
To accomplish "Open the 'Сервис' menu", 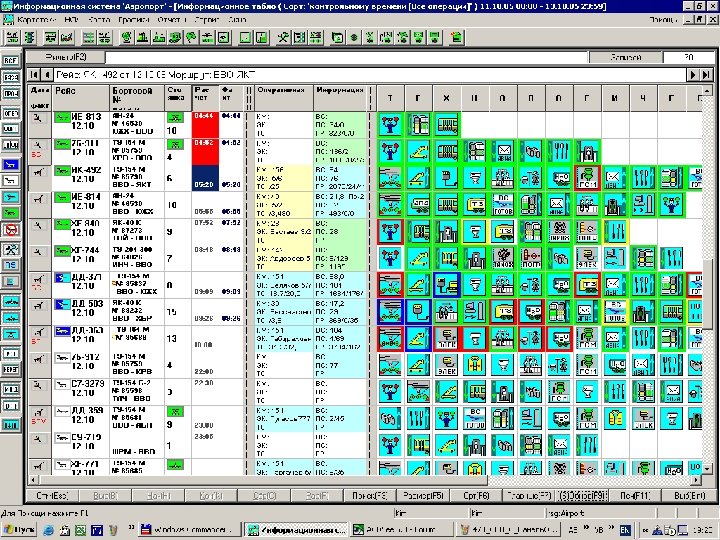I will [207, 20].
